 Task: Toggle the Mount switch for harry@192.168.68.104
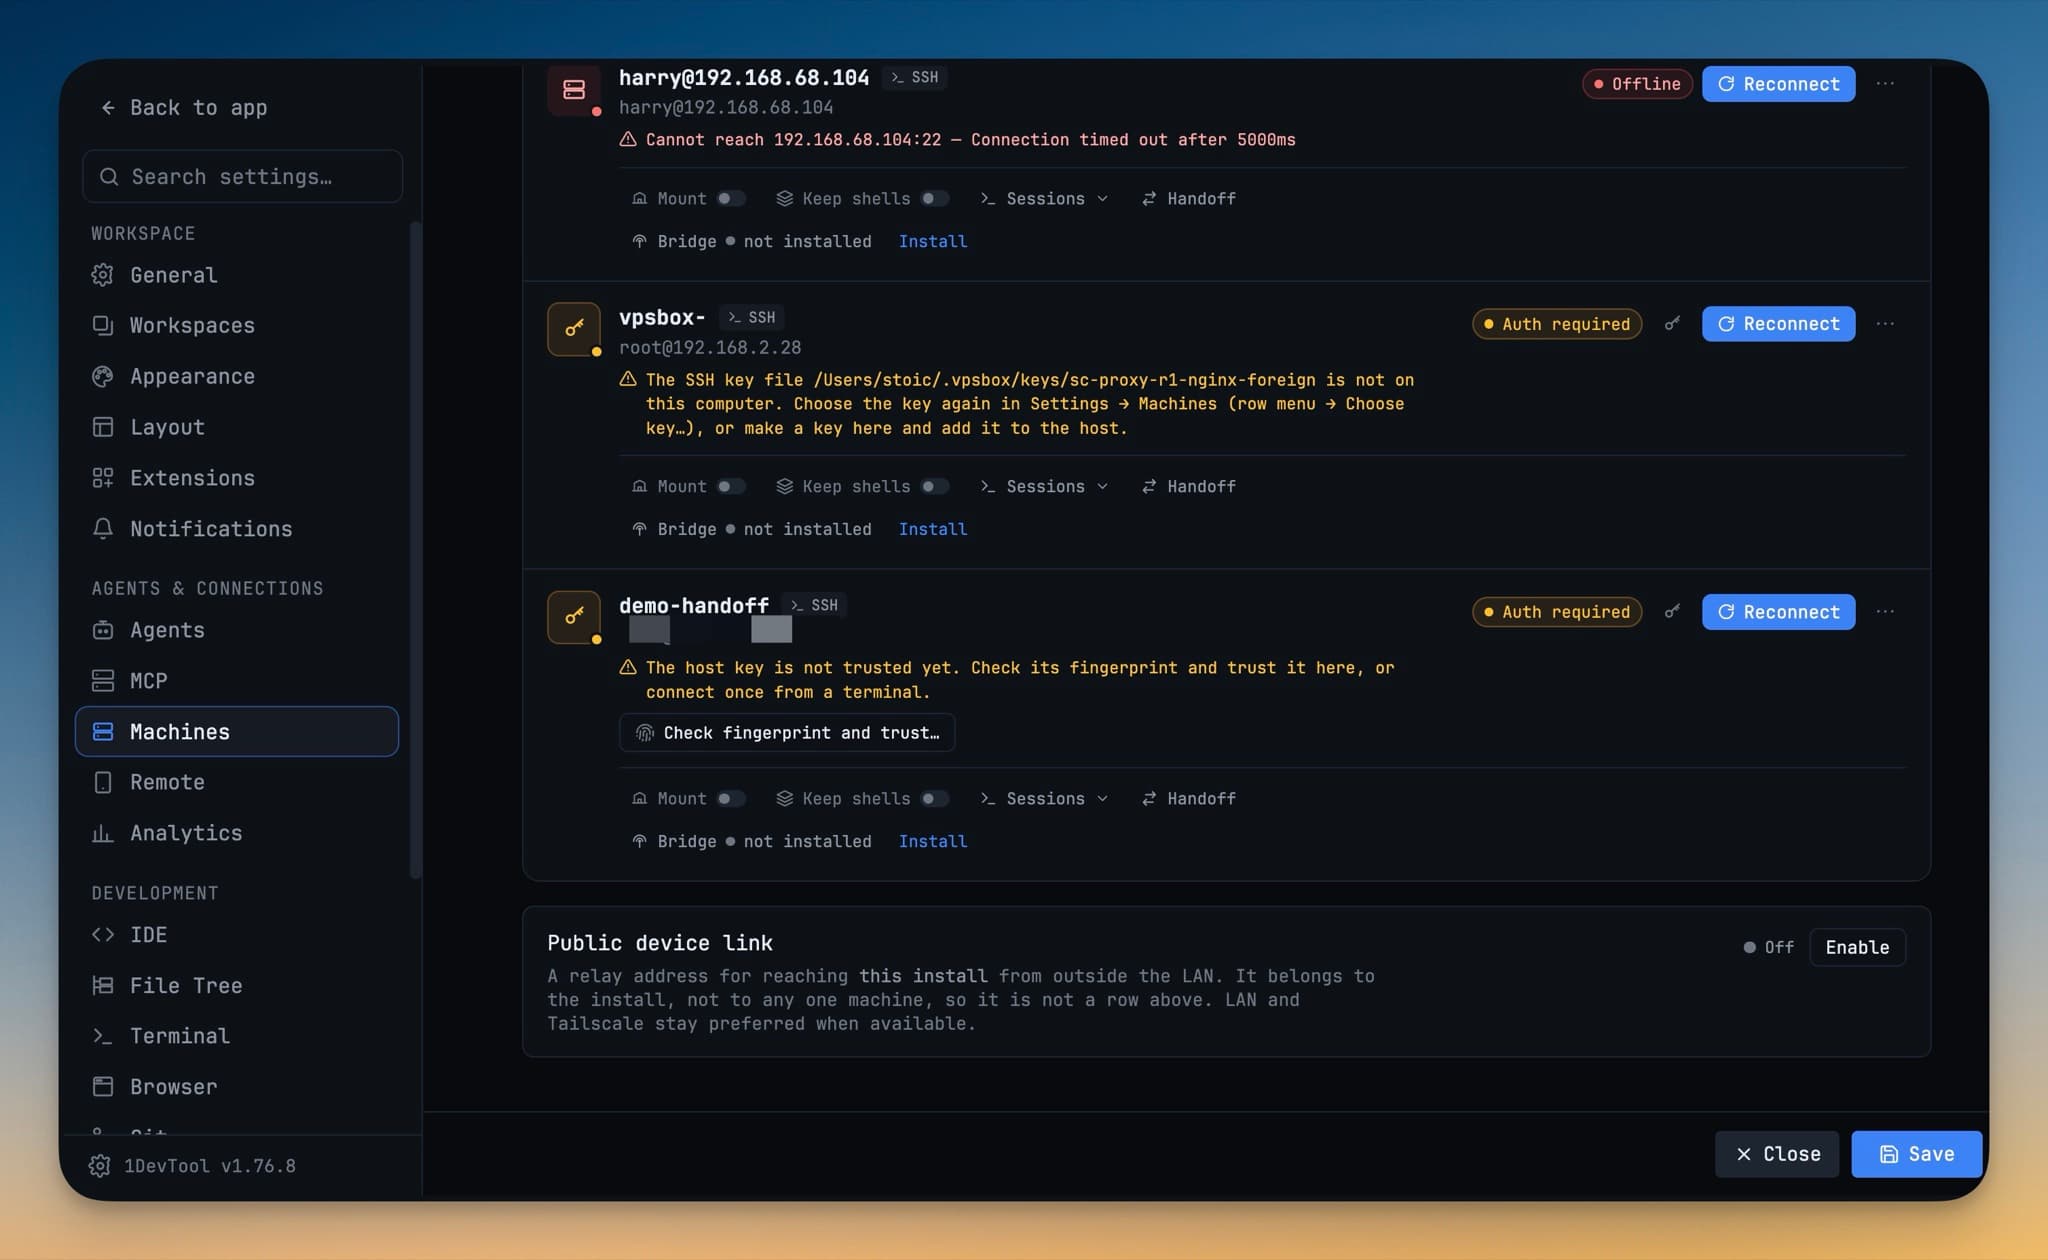[731, 199]
